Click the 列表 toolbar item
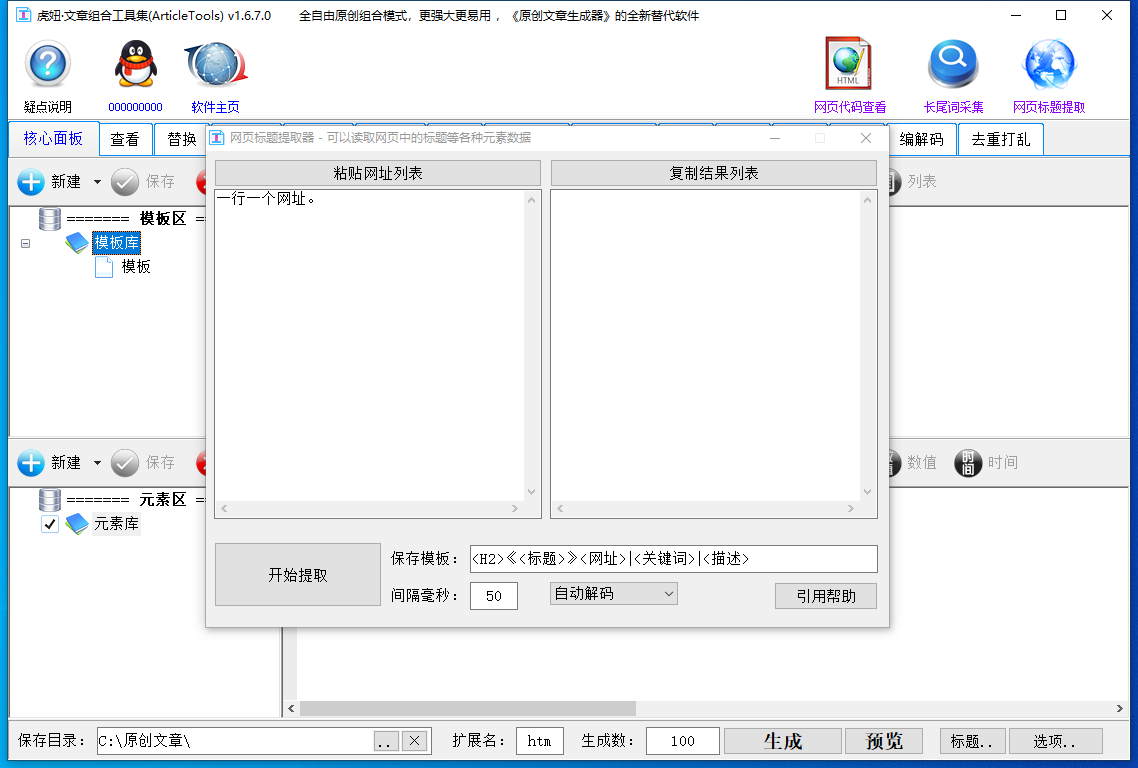The height and width of the screenshot is (768, 1138). [922, 181]
